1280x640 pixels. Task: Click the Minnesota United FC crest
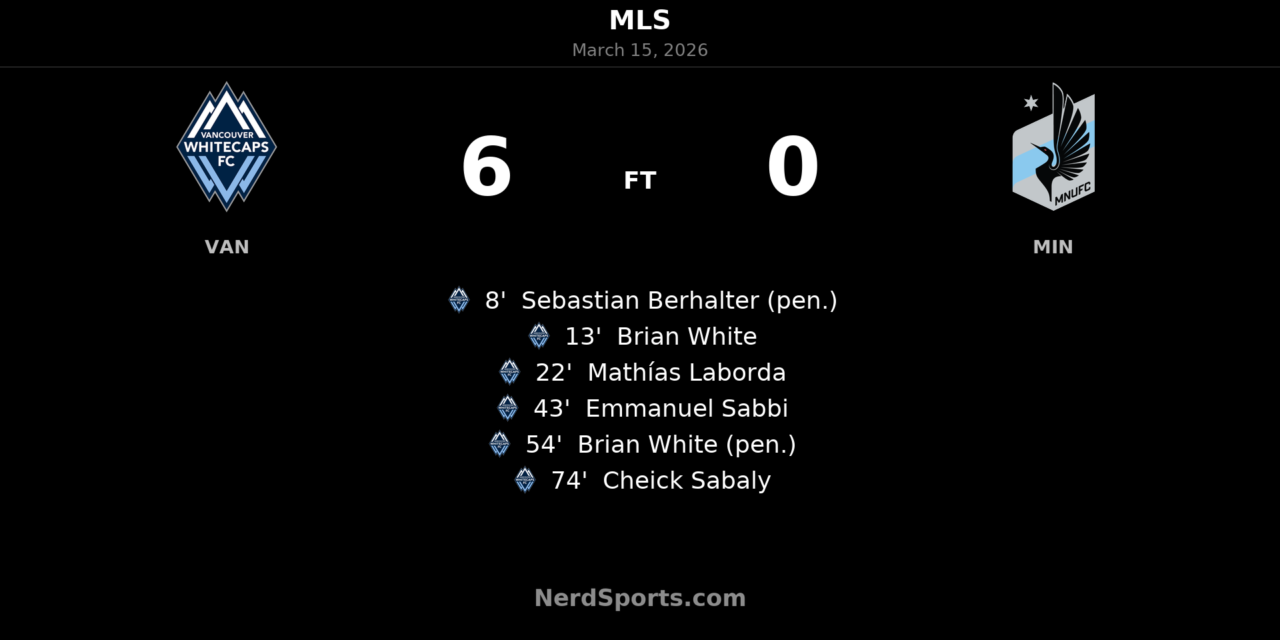(1053, 147)
